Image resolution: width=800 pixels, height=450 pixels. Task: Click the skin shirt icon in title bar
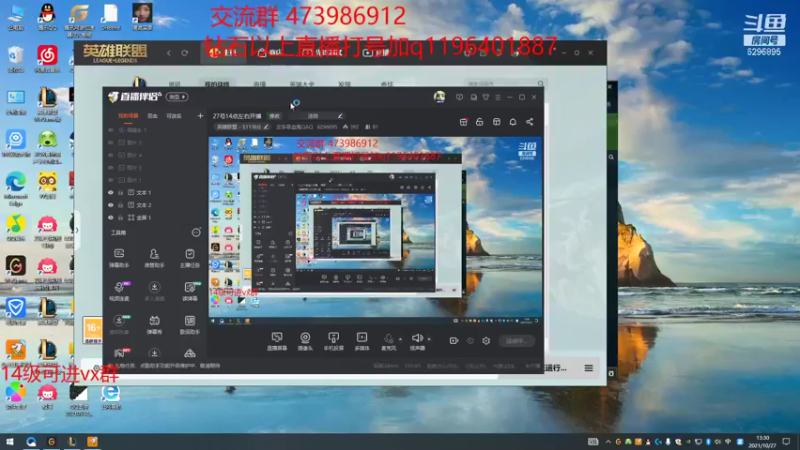point(486,97)
